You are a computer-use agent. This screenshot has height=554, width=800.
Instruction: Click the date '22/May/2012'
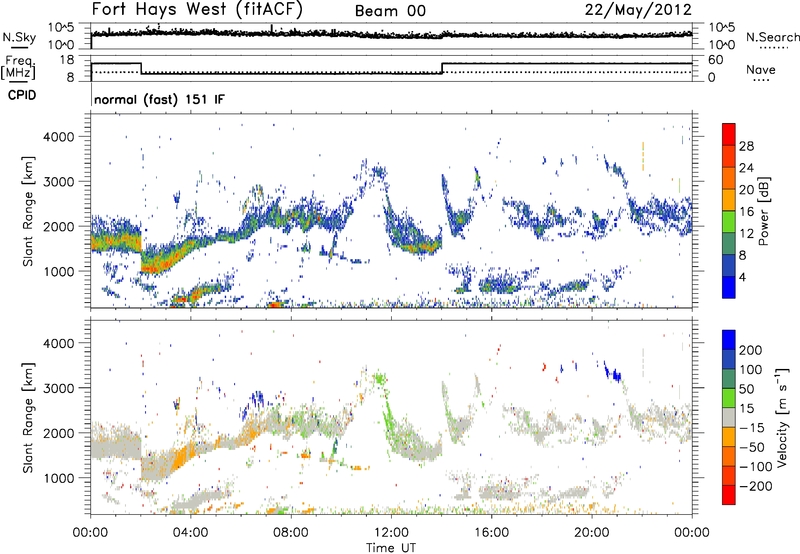point(638,10)
